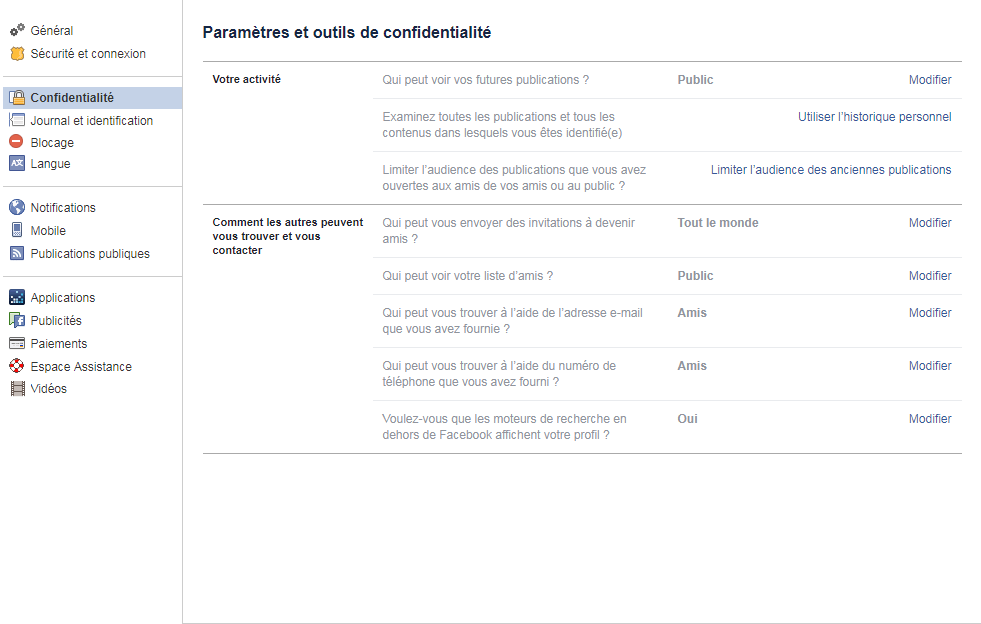
Task: Click the lifebuoy icon for Espace Assistance
Action: pos(17,367)
